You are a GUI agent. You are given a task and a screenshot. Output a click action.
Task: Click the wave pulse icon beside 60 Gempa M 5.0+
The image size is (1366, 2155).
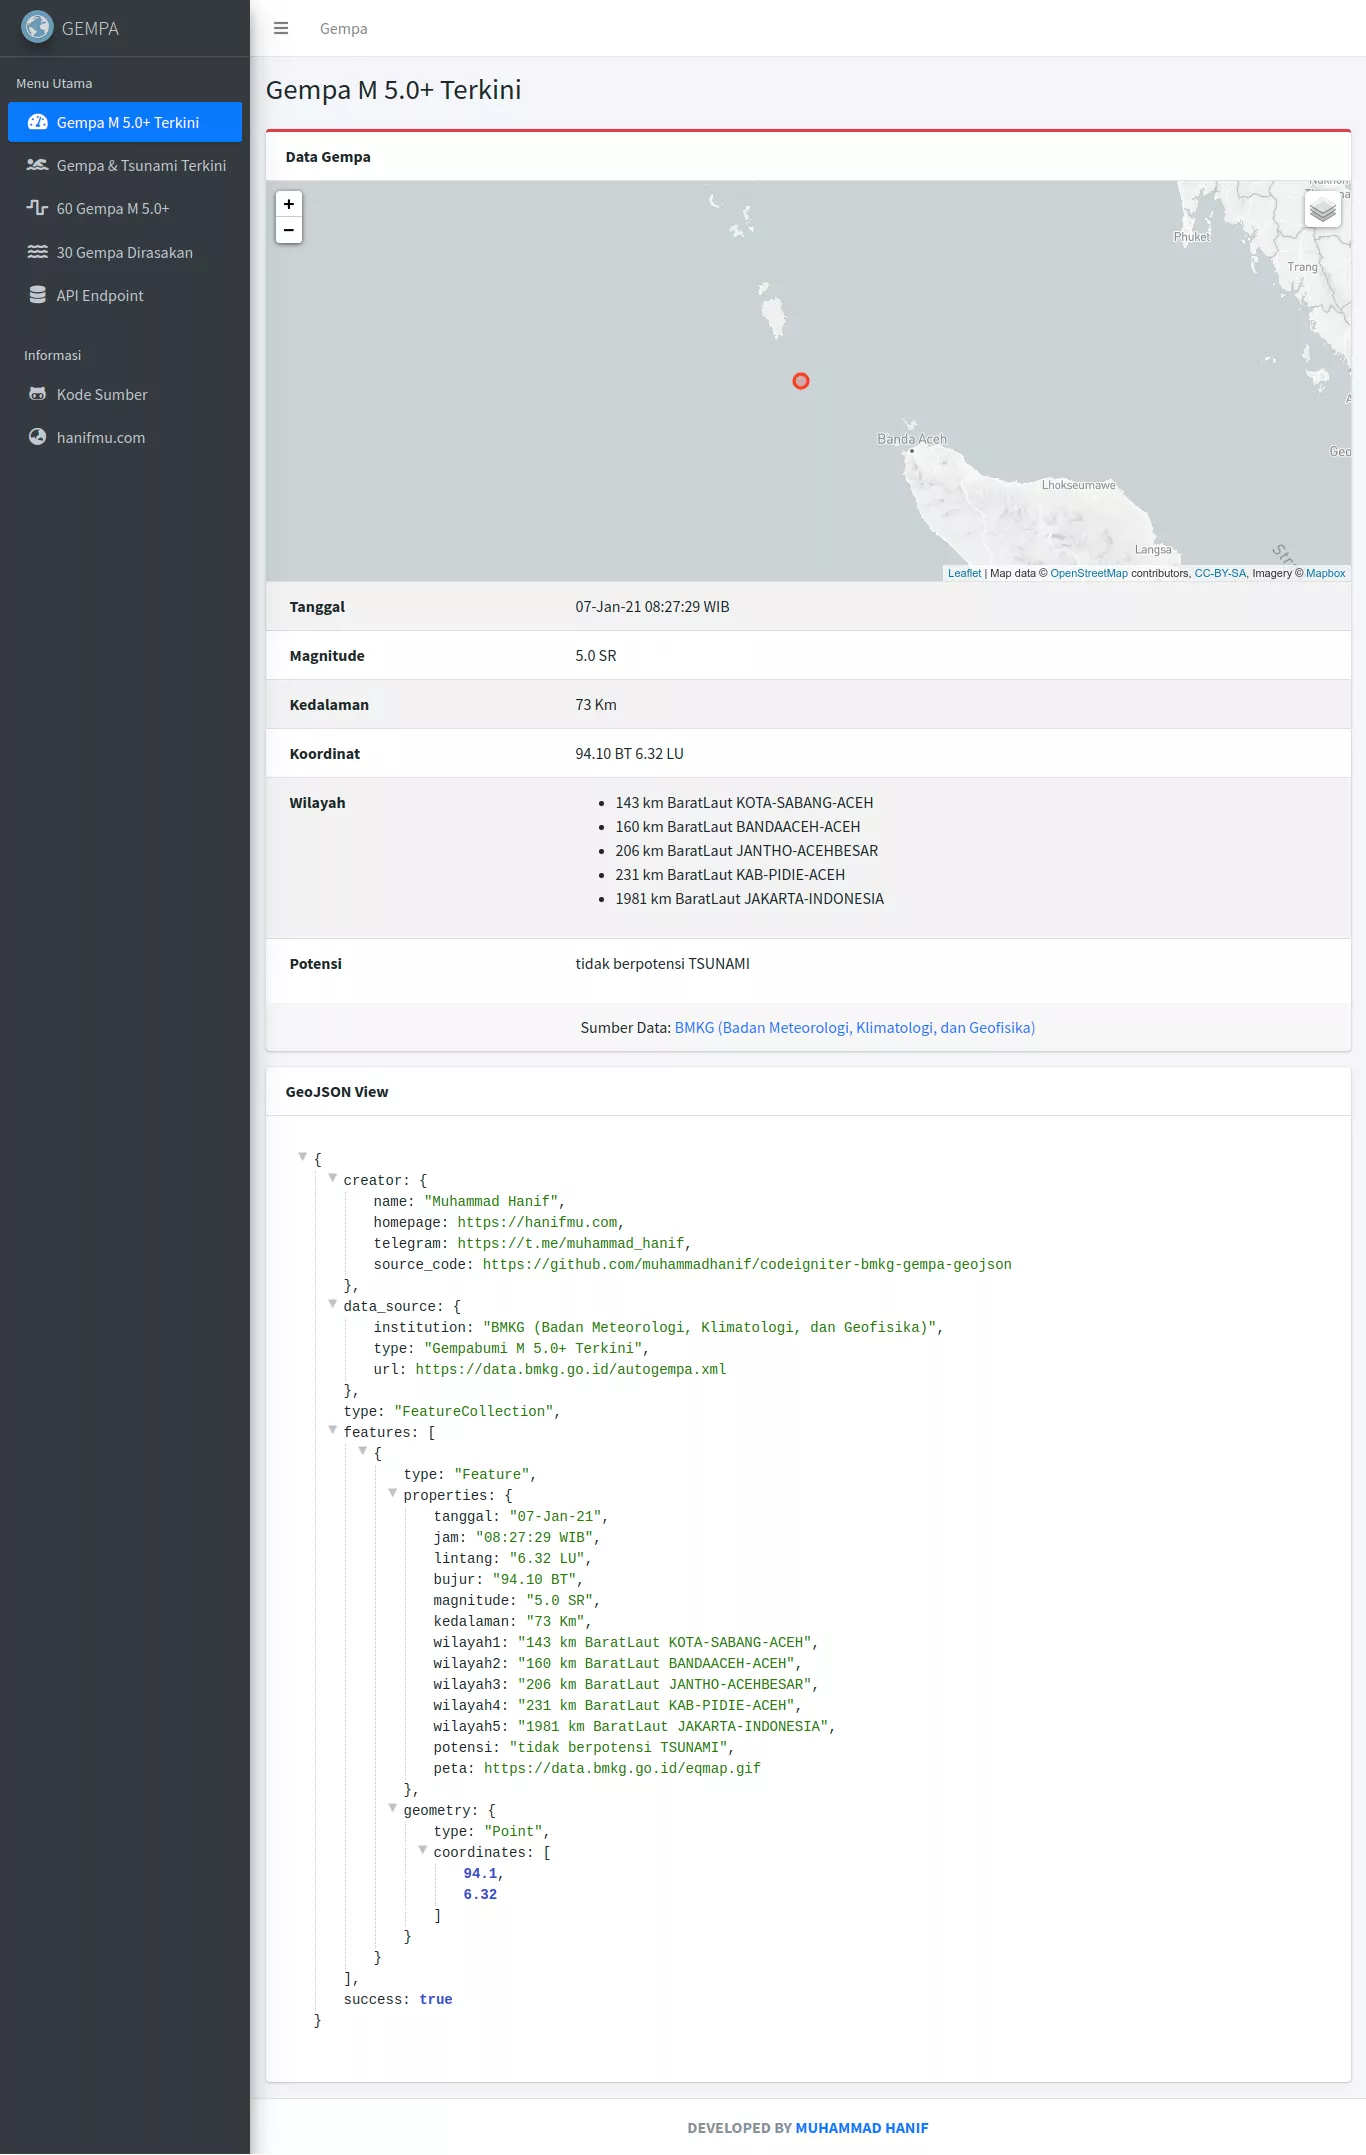click(38, 208)
